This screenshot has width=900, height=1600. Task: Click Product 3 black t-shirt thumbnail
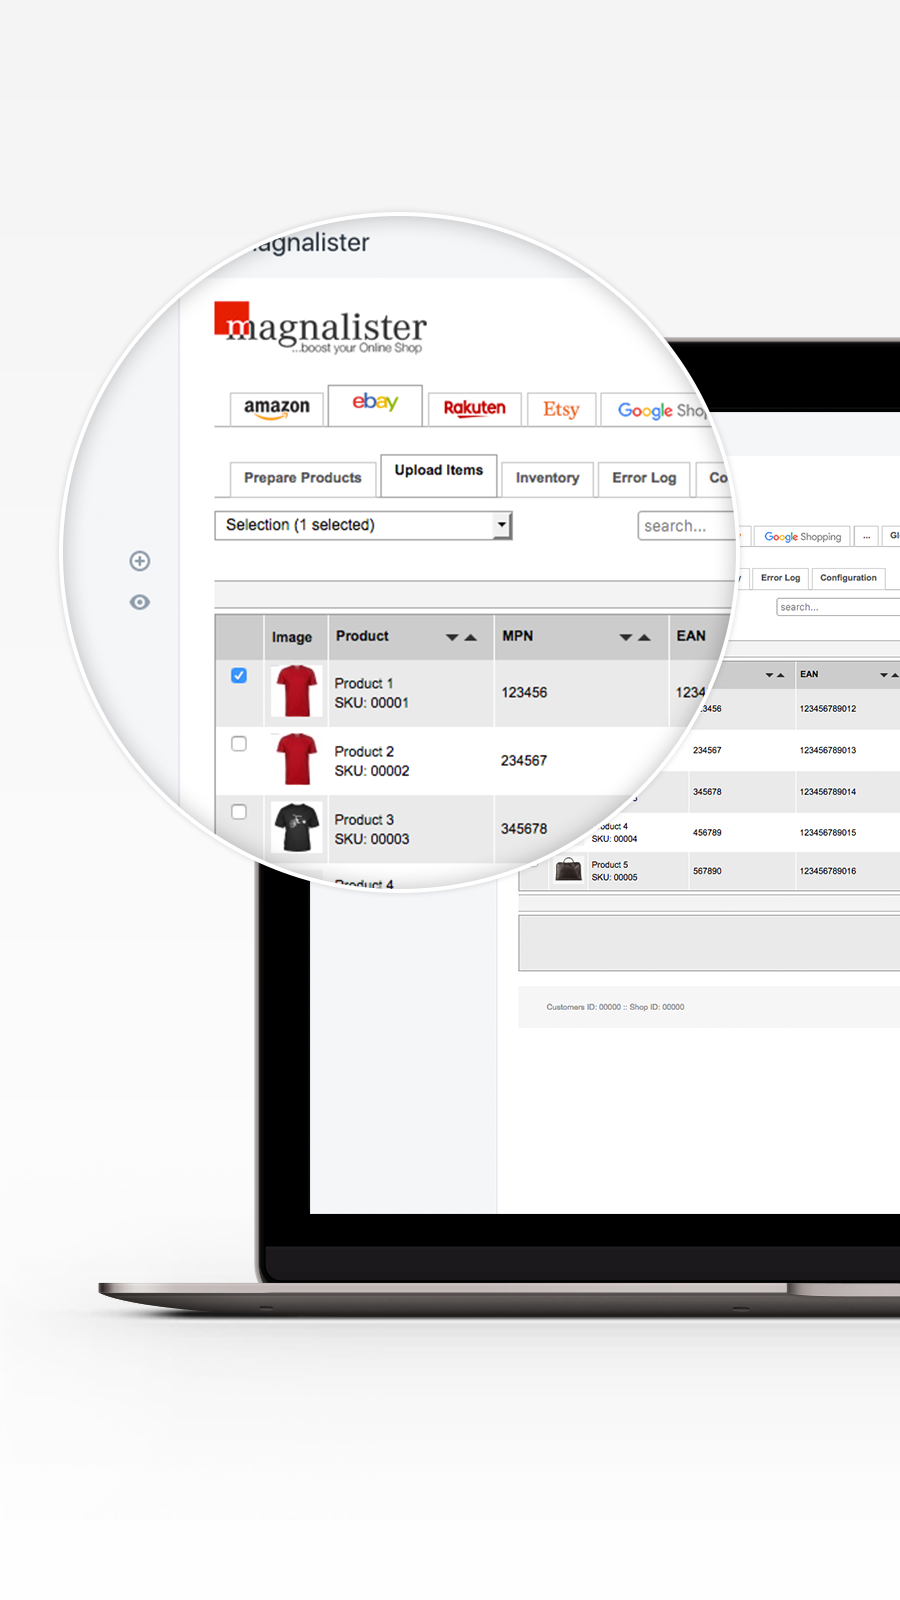(x=297, y=827)
